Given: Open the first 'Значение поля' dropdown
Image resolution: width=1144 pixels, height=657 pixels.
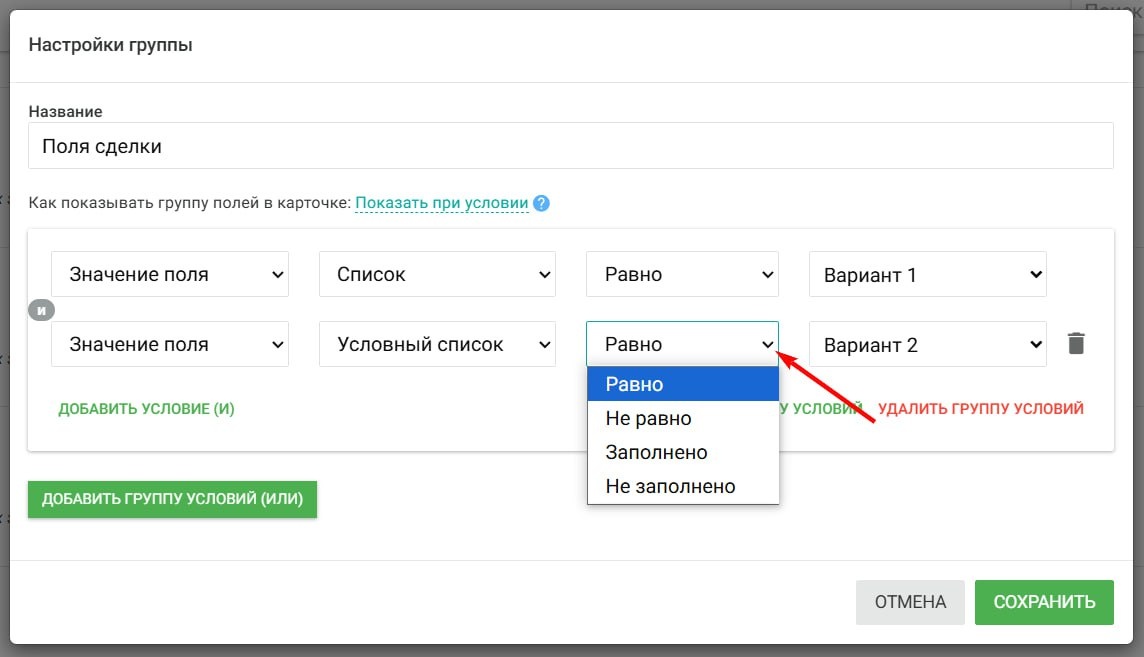Looking at the screenshot, I should (170, 273).
